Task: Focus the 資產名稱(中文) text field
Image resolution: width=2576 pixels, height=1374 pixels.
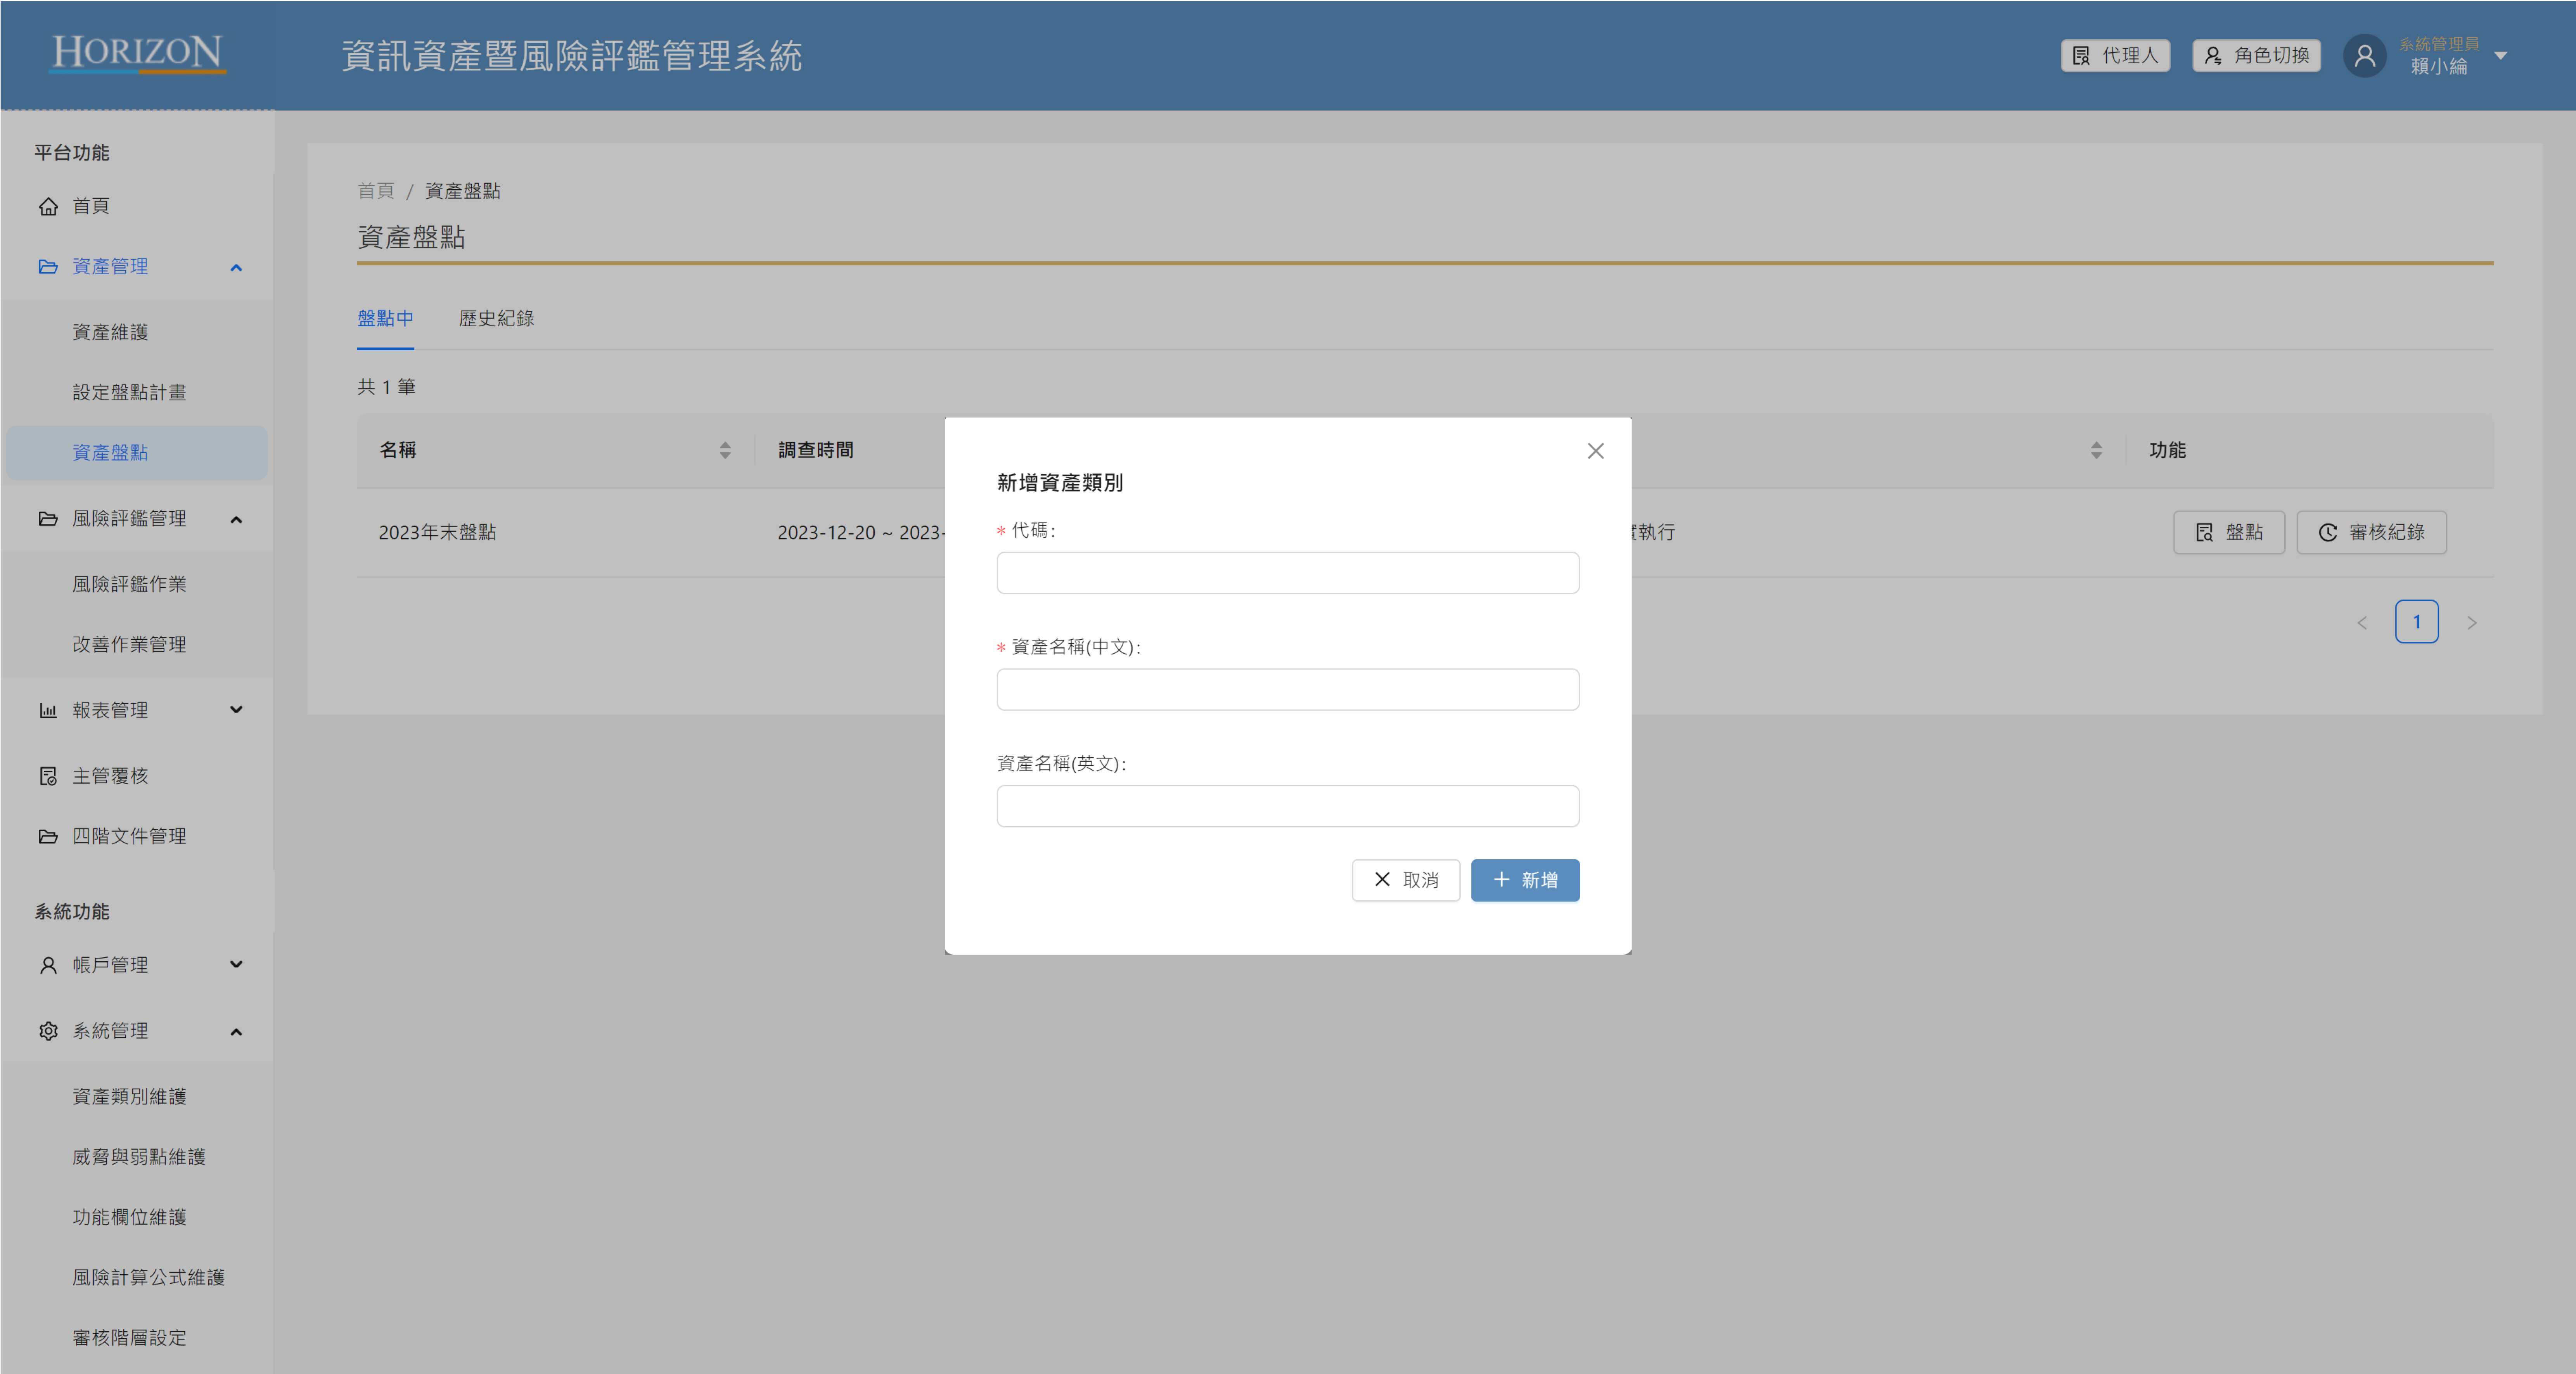Action: pos(1287,690)
